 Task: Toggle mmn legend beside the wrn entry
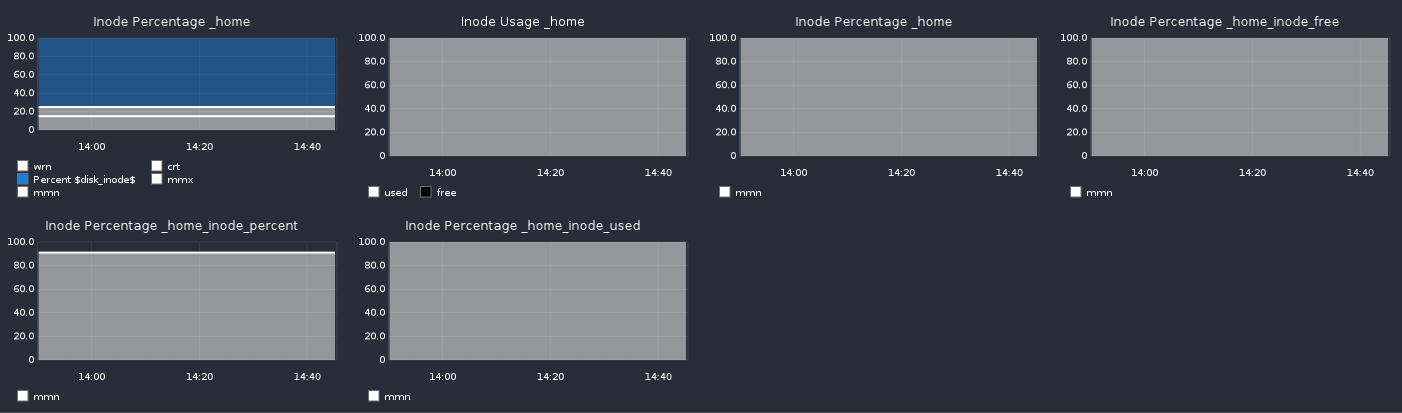[x=23, y=192]
